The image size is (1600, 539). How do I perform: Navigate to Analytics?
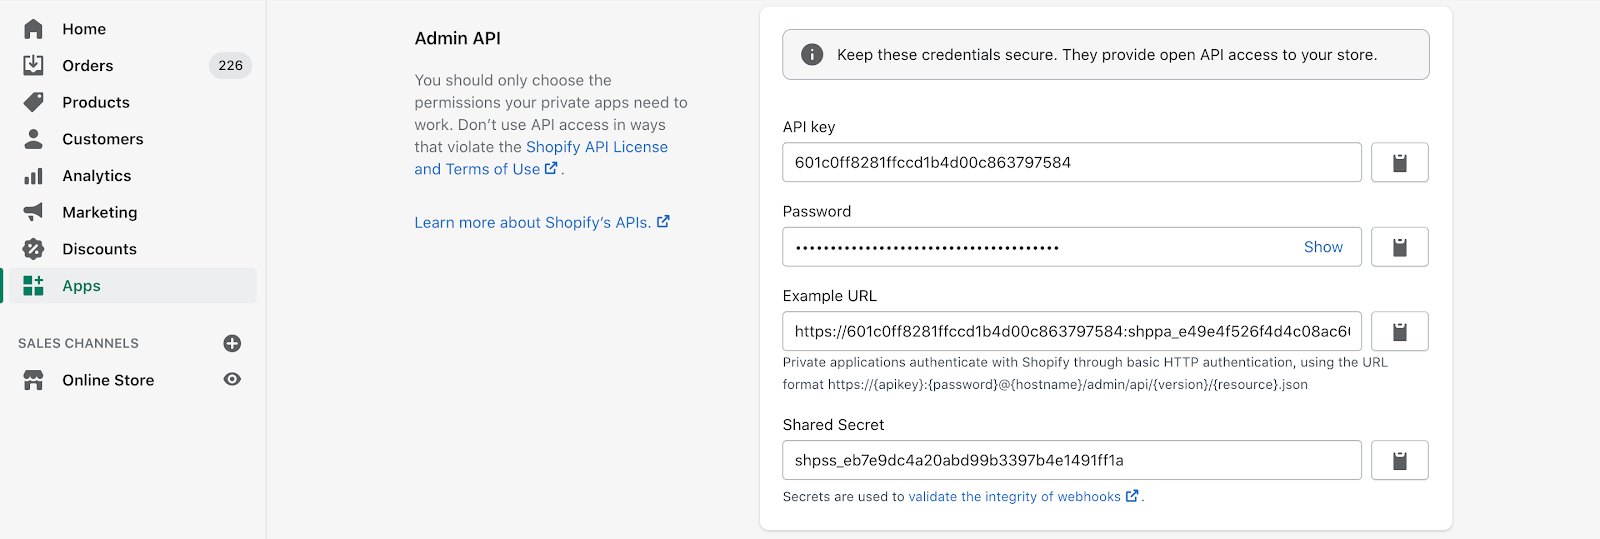tap(96, 176)
